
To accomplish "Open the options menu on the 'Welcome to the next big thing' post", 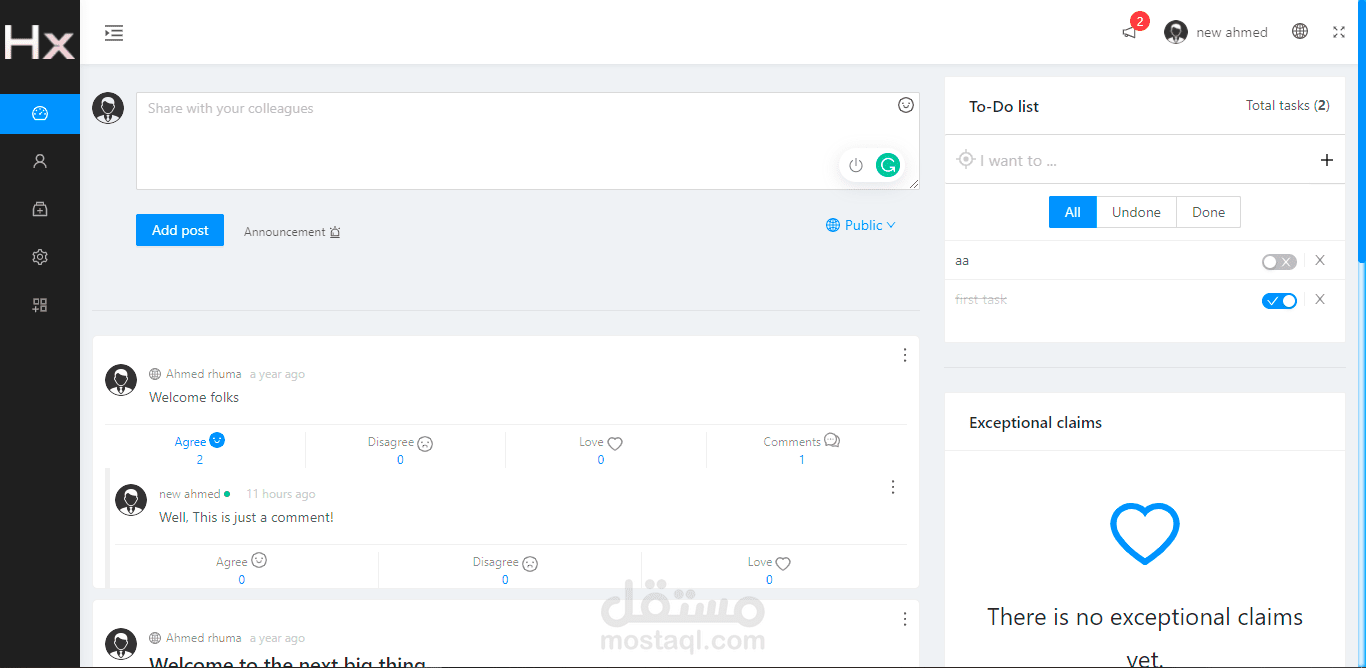I will pos(905,619).
